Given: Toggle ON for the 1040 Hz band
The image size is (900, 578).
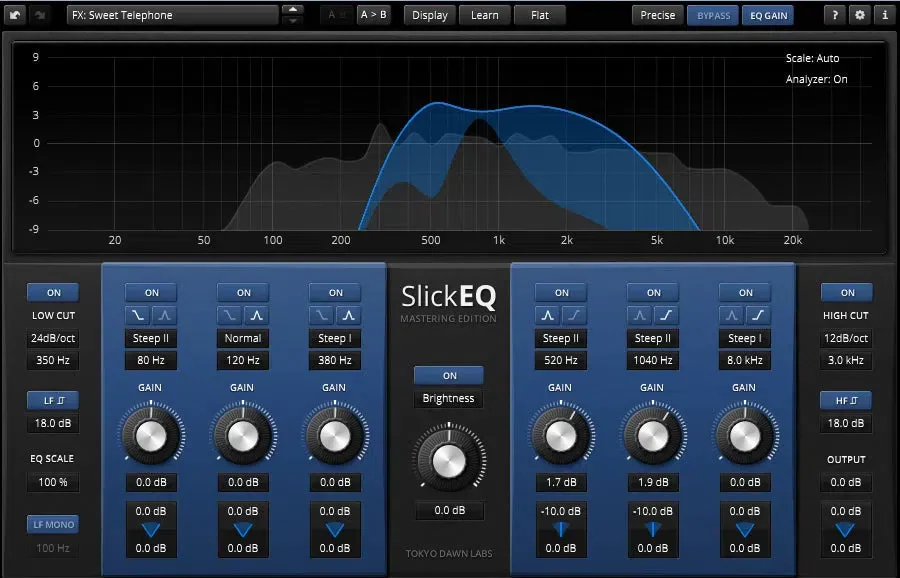Looking at the screenshot, I should click(653, 293).
